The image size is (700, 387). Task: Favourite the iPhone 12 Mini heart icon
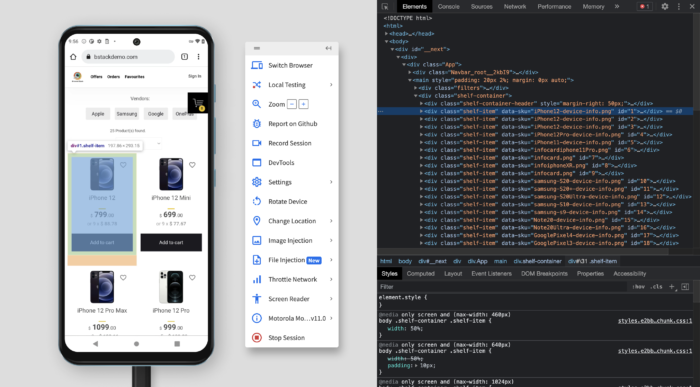pos(192,165)
